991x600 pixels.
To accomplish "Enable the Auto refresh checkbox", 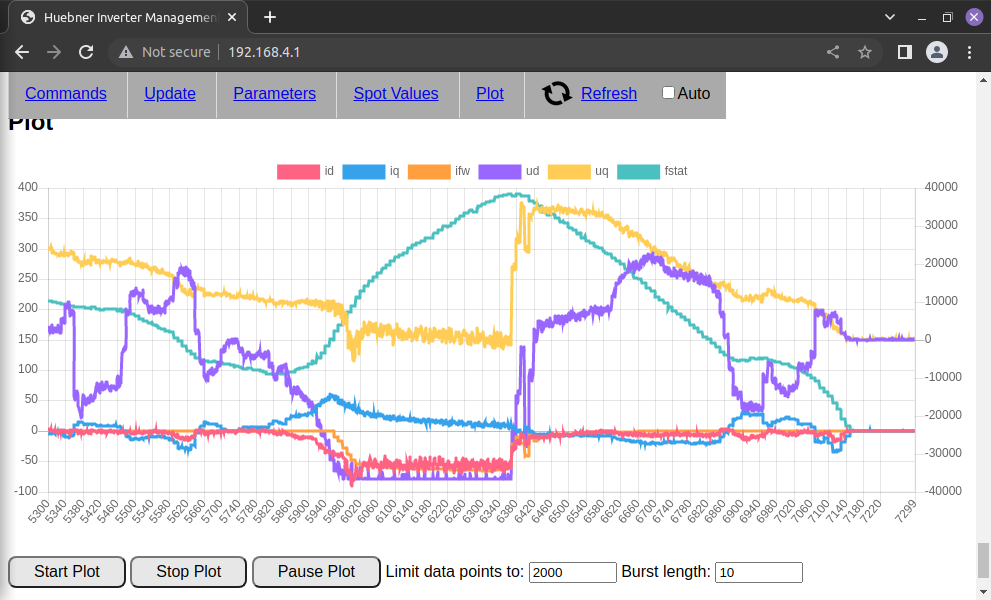I will 668,93.
